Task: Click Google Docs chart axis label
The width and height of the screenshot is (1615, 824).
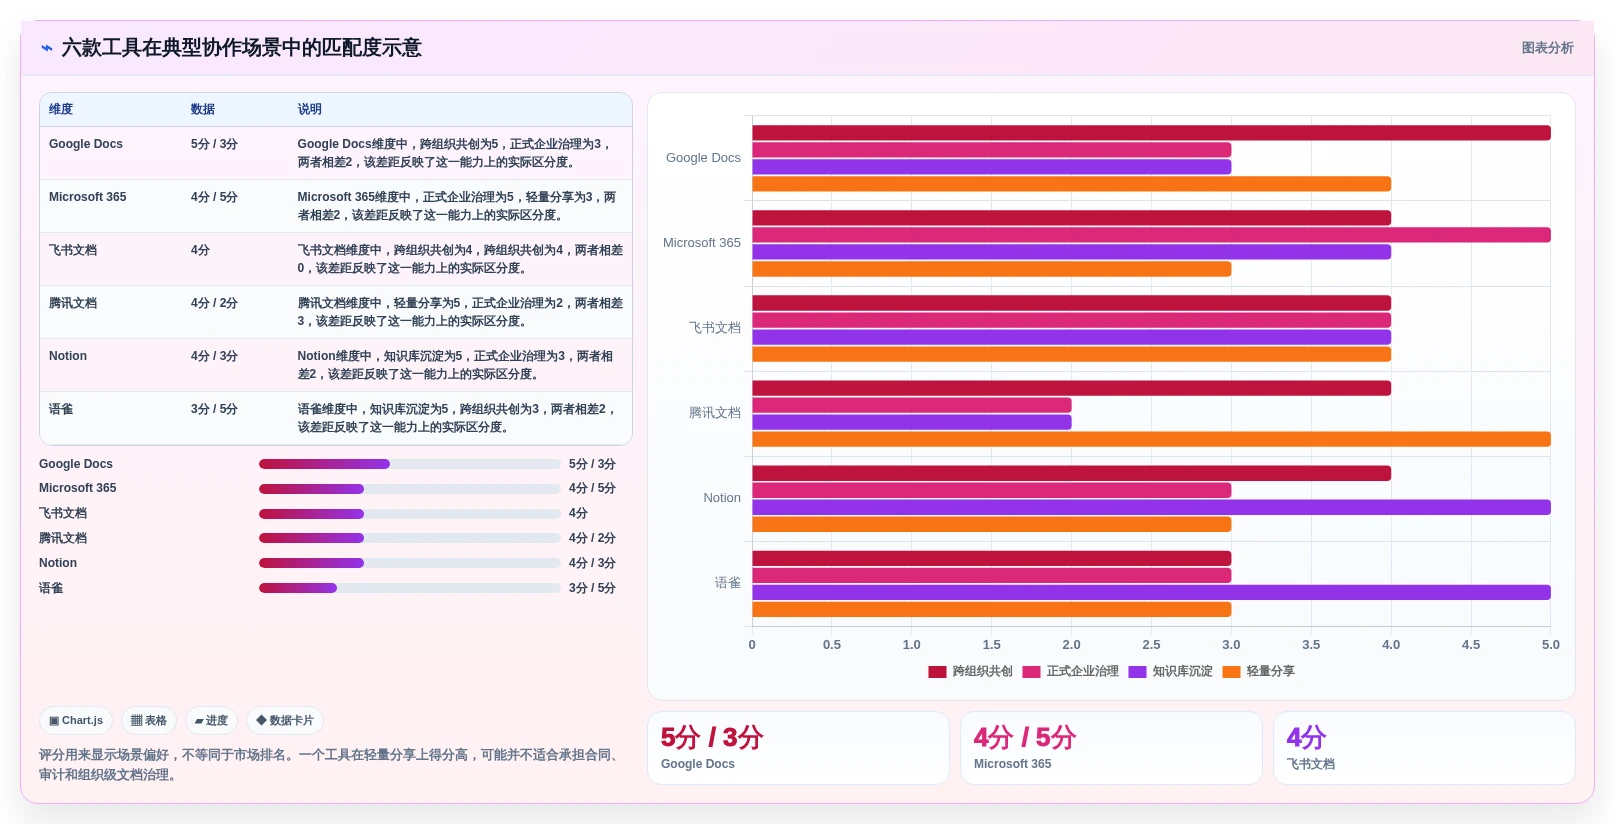Action: tap(703, 158)
